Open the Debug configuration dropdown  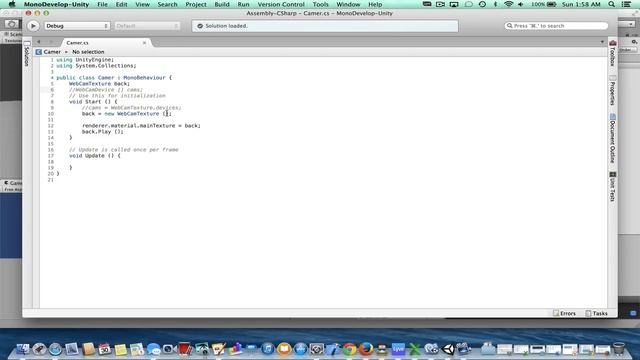click(77, 26)
